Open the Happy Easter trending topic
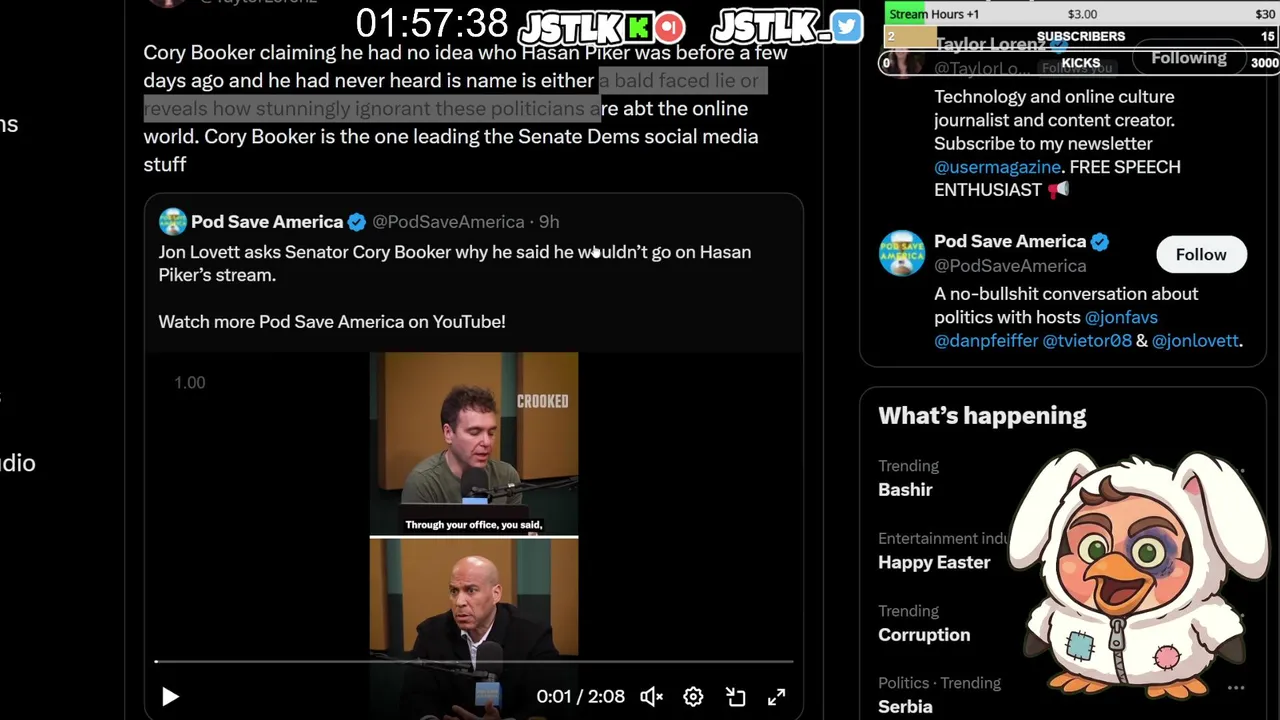The image size is (1280, 720). point(934,562)
